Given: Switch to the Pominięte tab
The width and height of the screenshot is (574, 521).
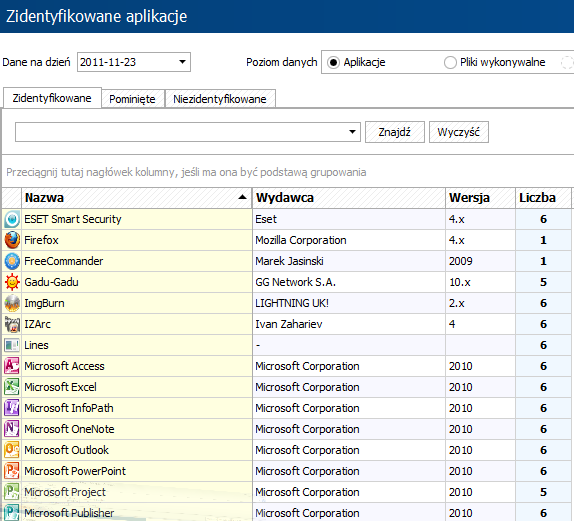Looking at the screenshot, I should [133, 99].
